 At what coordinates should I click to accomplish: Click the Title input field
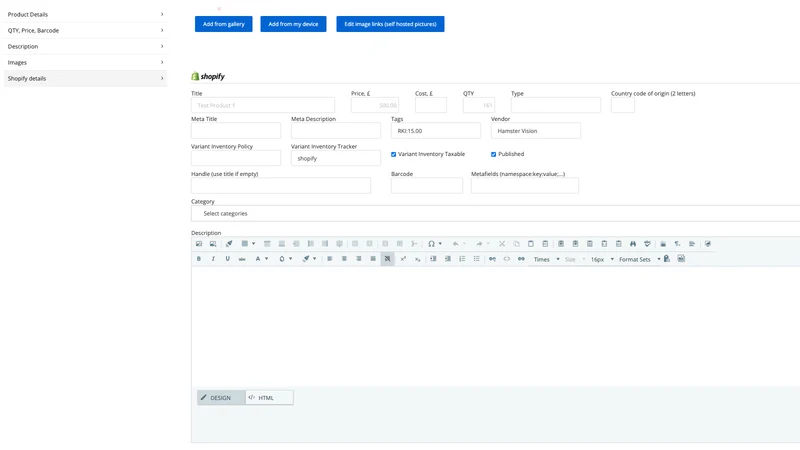(263, 105)
